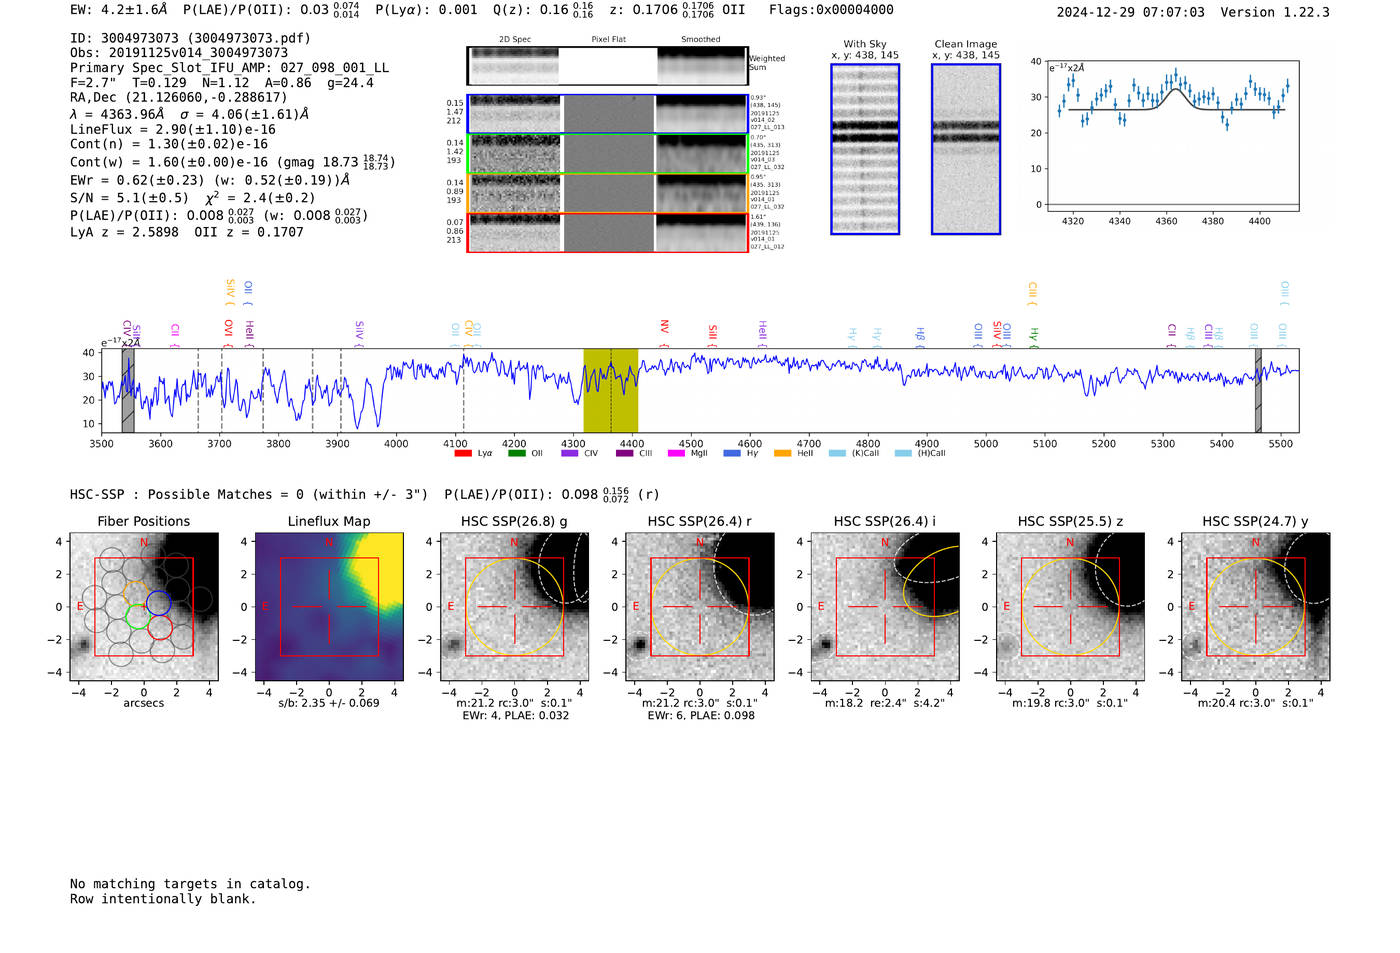Click the Weighted Sum 2D spectrum strip
The image size is (1400, 953).
point(607,66)
